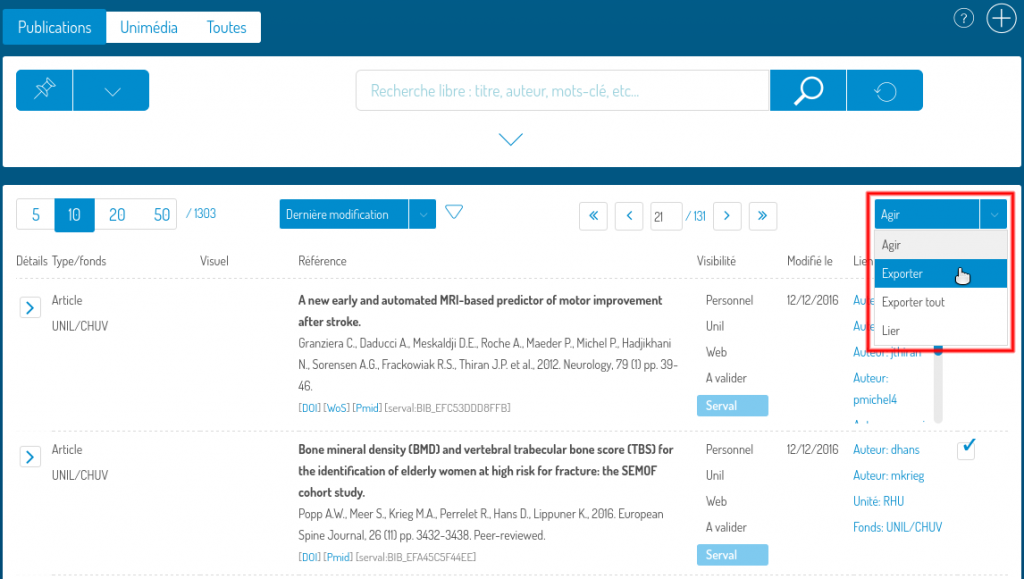Click the magnifier search button
This screenshot has width=1024, height=579.
(808, 90)
